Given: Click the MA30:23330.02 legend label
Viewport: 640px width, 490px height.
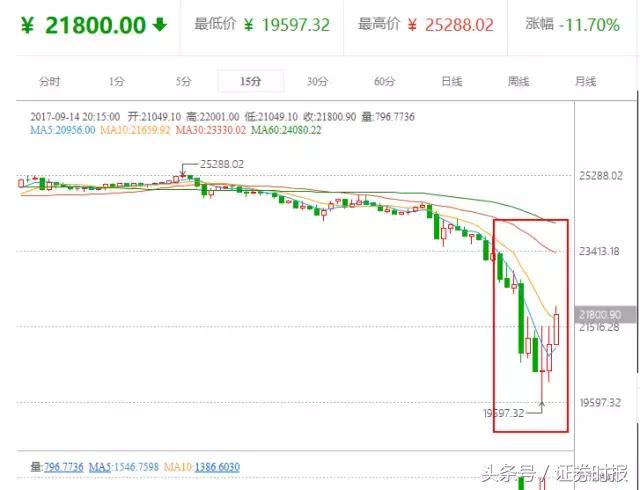Looking at the screenshot, I should pyautogui.click(x=211, y=130).
